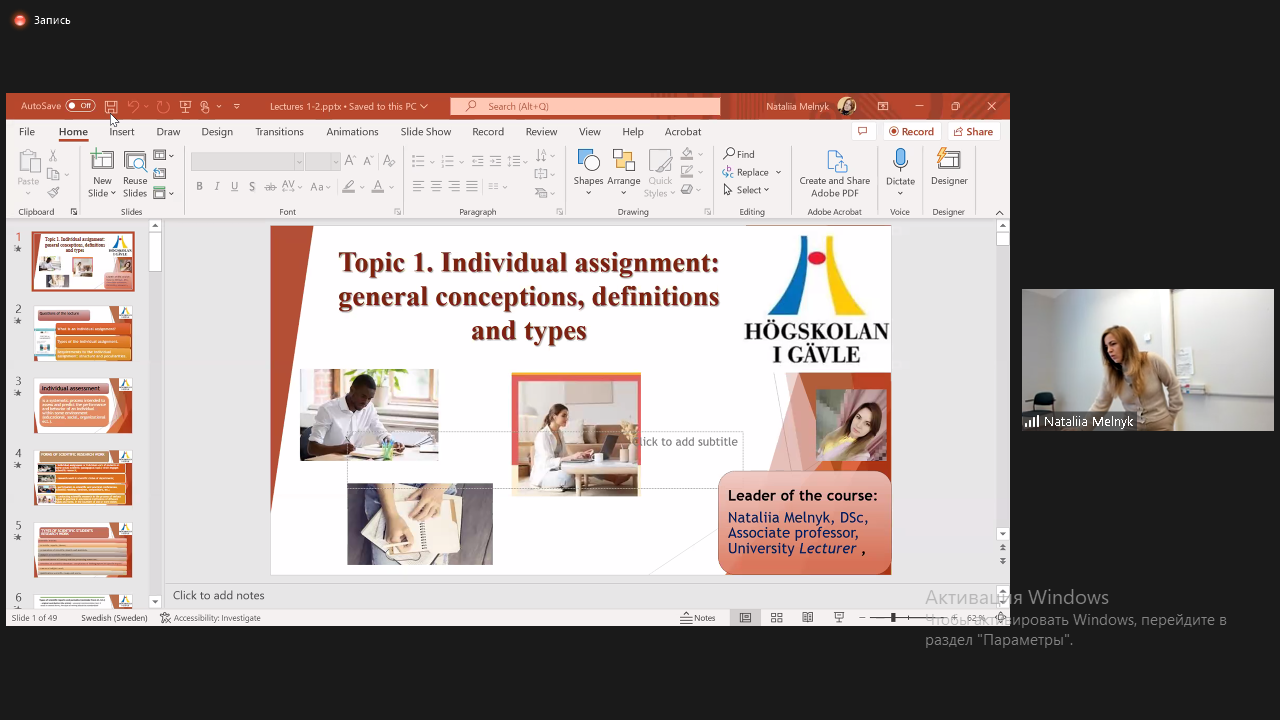Switch to the Transitions tab

pyautogui.click(x=279, y=131)
